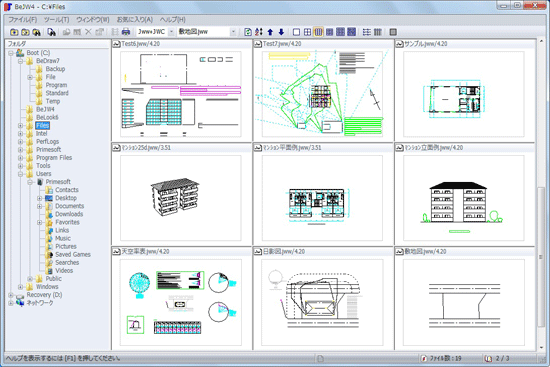
Task: Click the file search icon in the toolbar
Action: (x=52, y=32)
